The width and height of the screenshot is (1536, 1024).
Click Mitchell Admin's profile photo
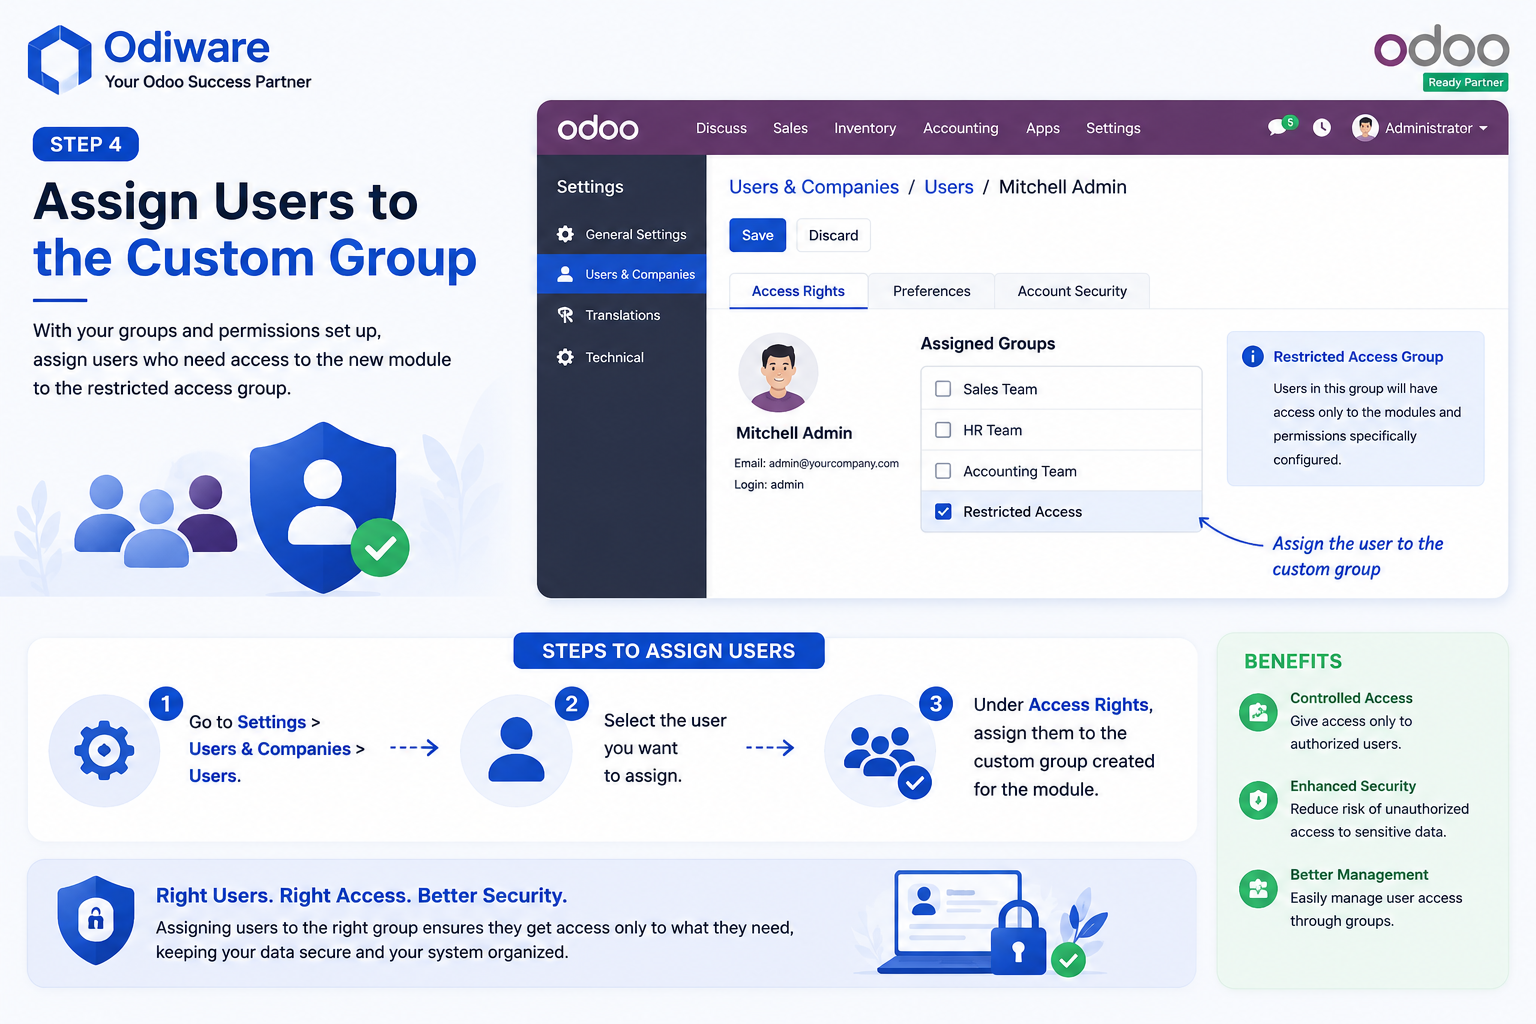(x=778, y=373)
